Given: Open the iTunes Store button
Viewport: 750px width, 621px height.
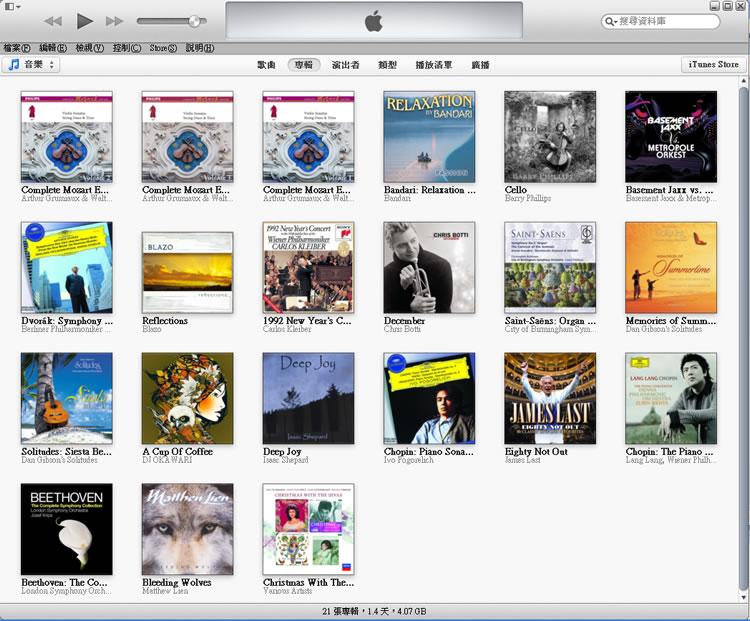Looking at the screenshot, I should (x=713, y=64).
